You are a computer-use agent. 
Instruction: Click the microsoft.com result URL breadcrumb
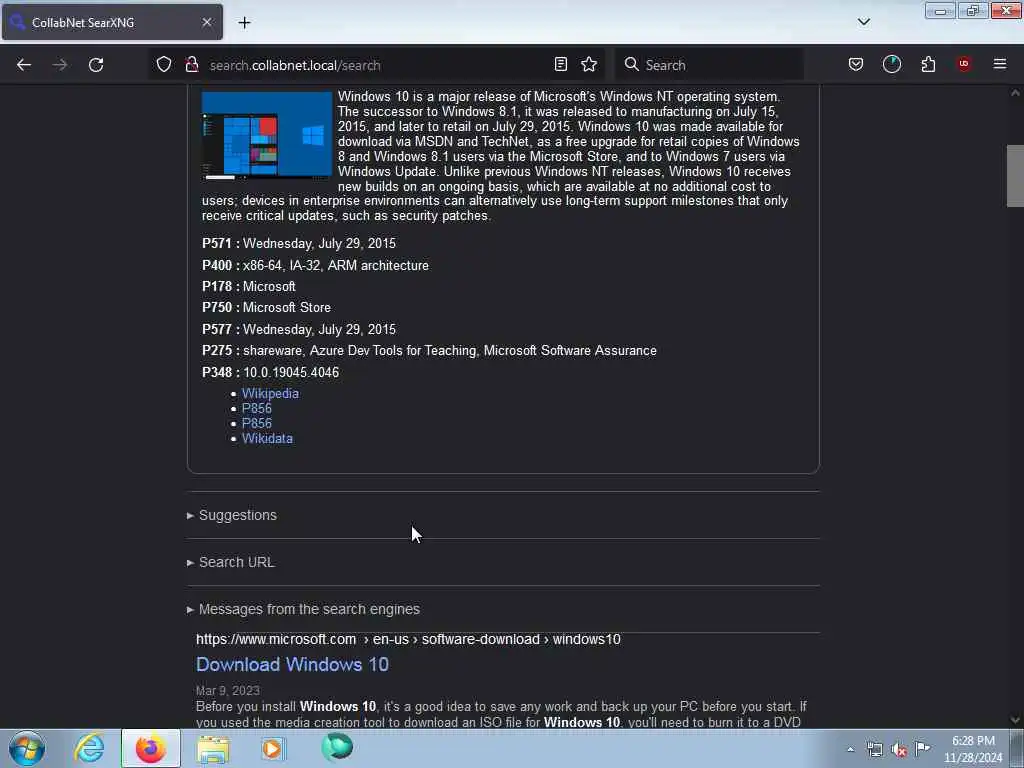(x=408, y=639)
